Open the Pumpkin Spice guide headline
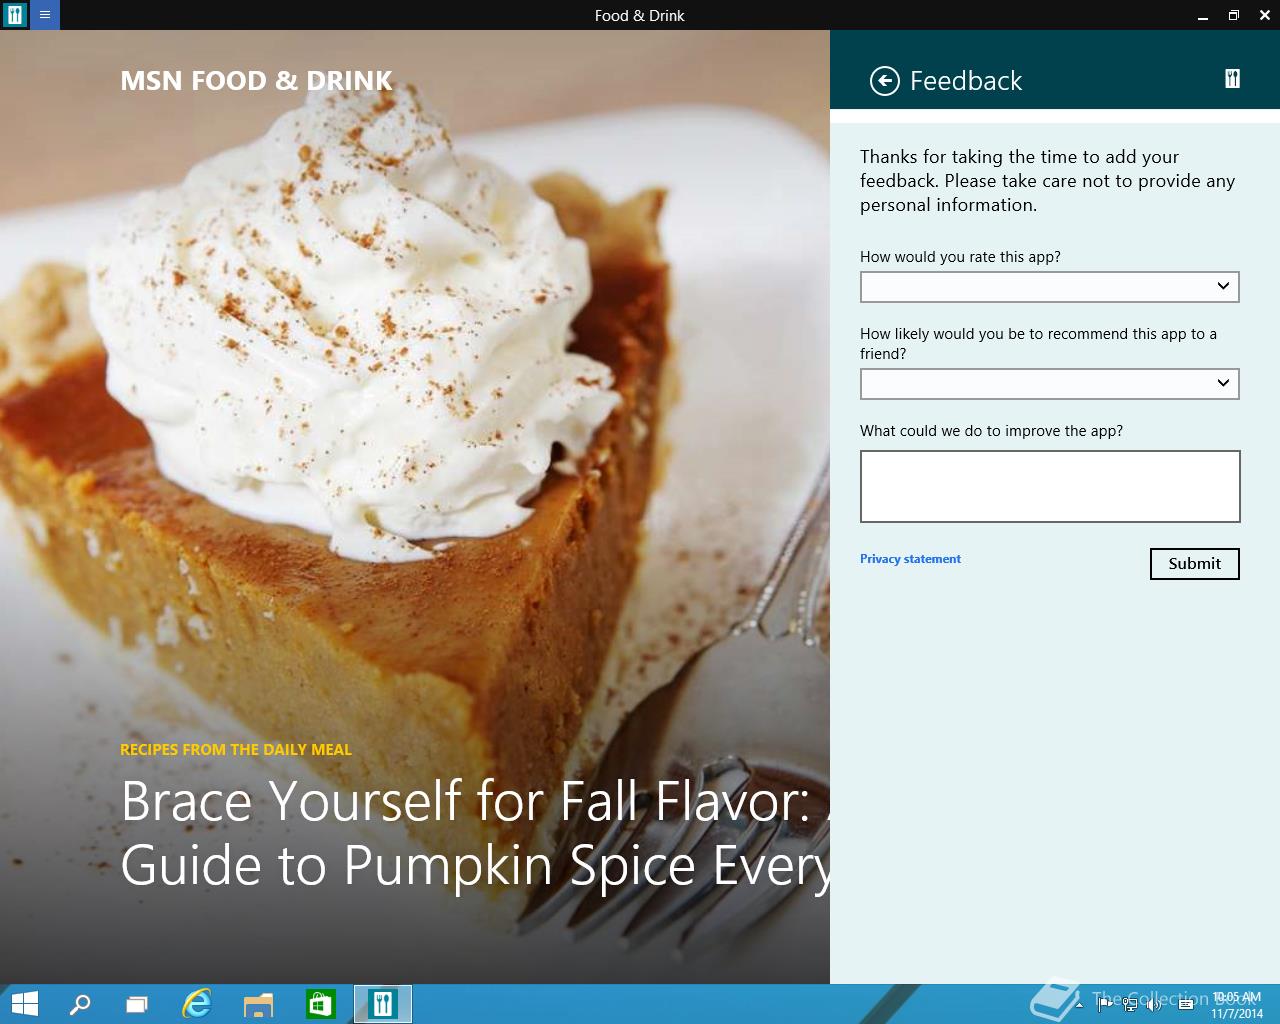Viewport: 1280px width, 1024px height. (x=475, y=833)
